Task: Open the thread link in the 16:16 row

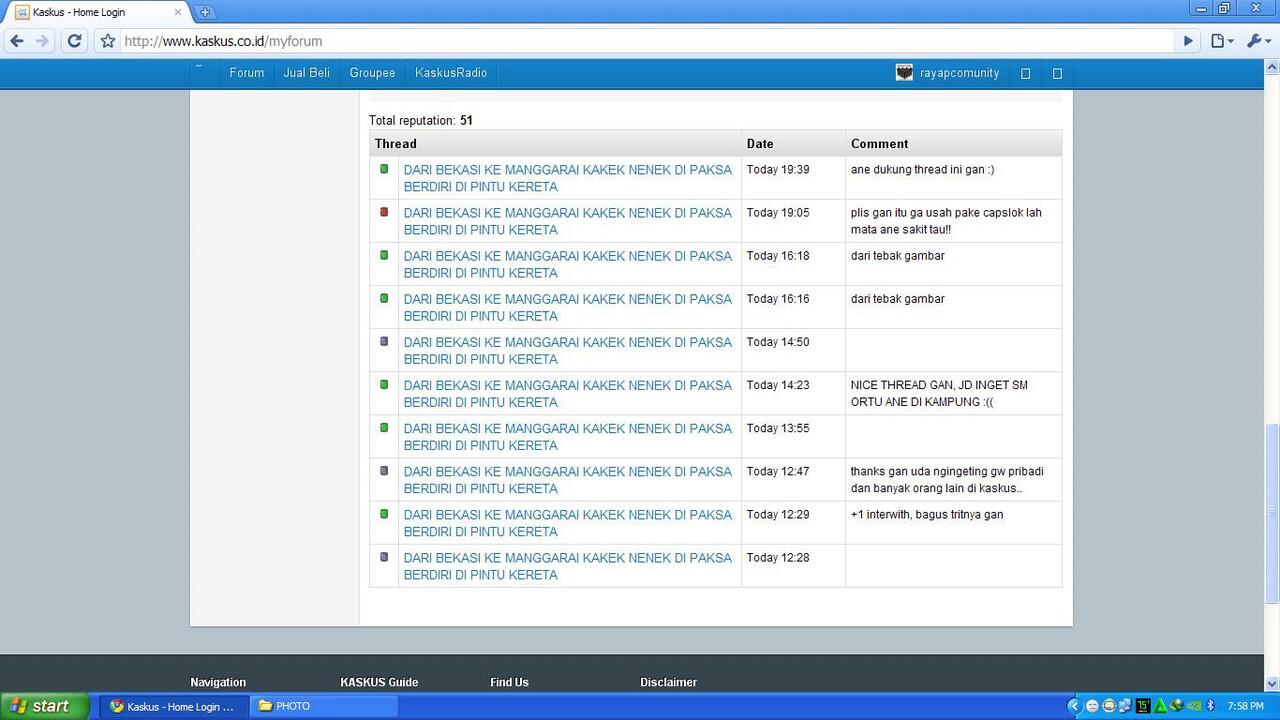Action: tap(567, 307)
